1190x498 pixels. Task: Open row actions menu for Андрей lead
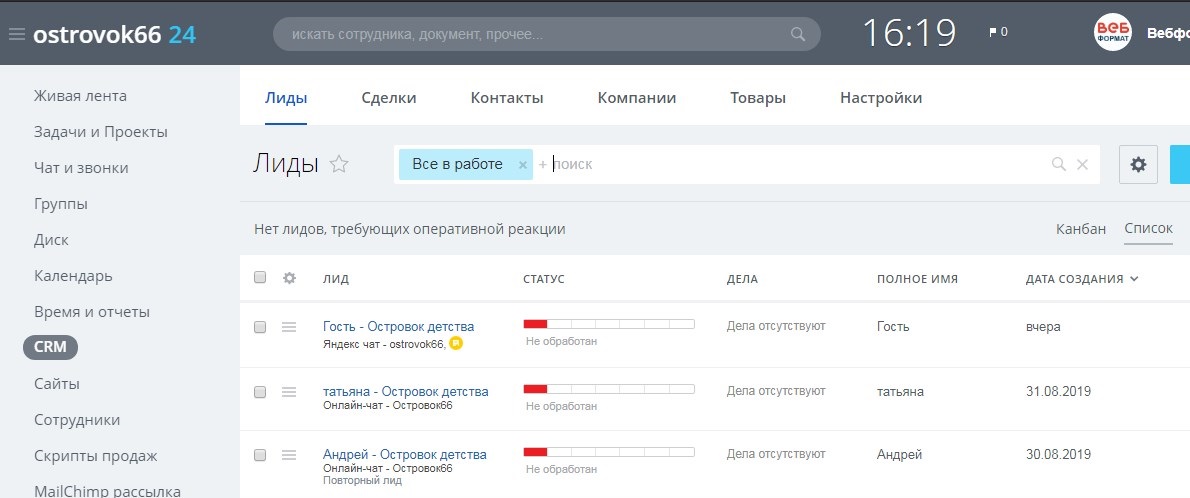(289, 455)
